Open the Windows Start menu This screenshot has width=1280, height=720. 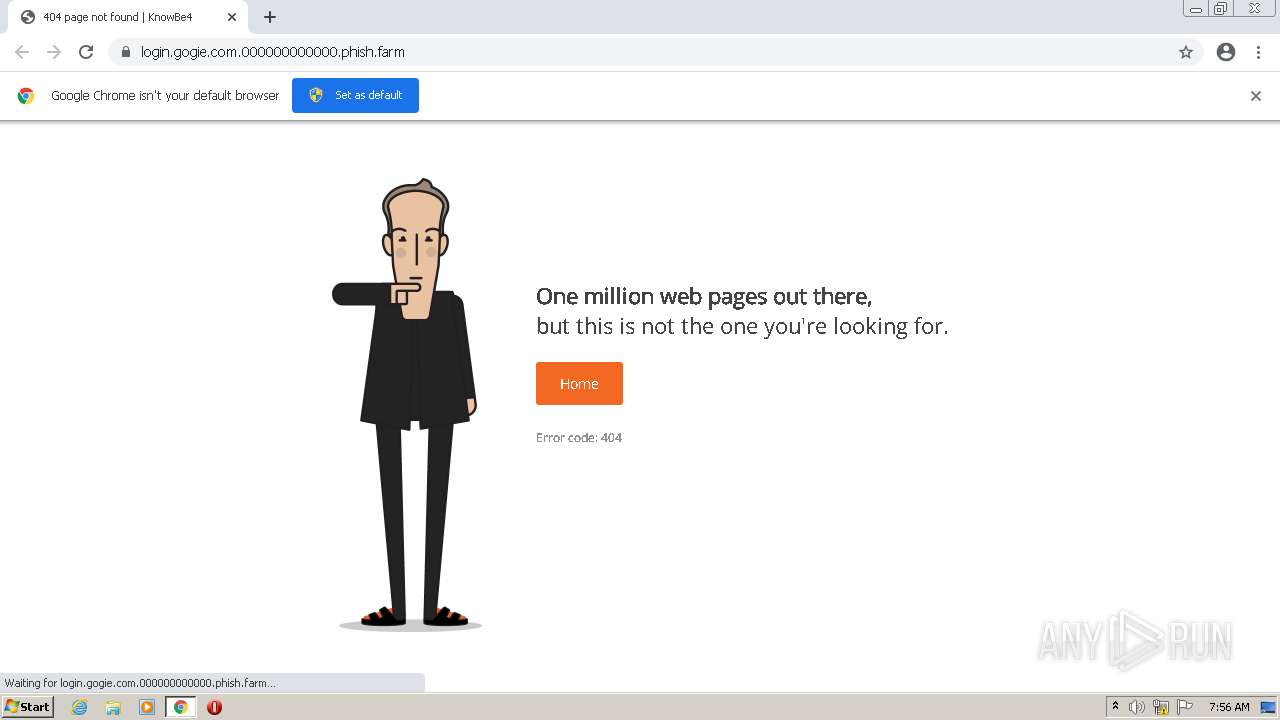28,707
